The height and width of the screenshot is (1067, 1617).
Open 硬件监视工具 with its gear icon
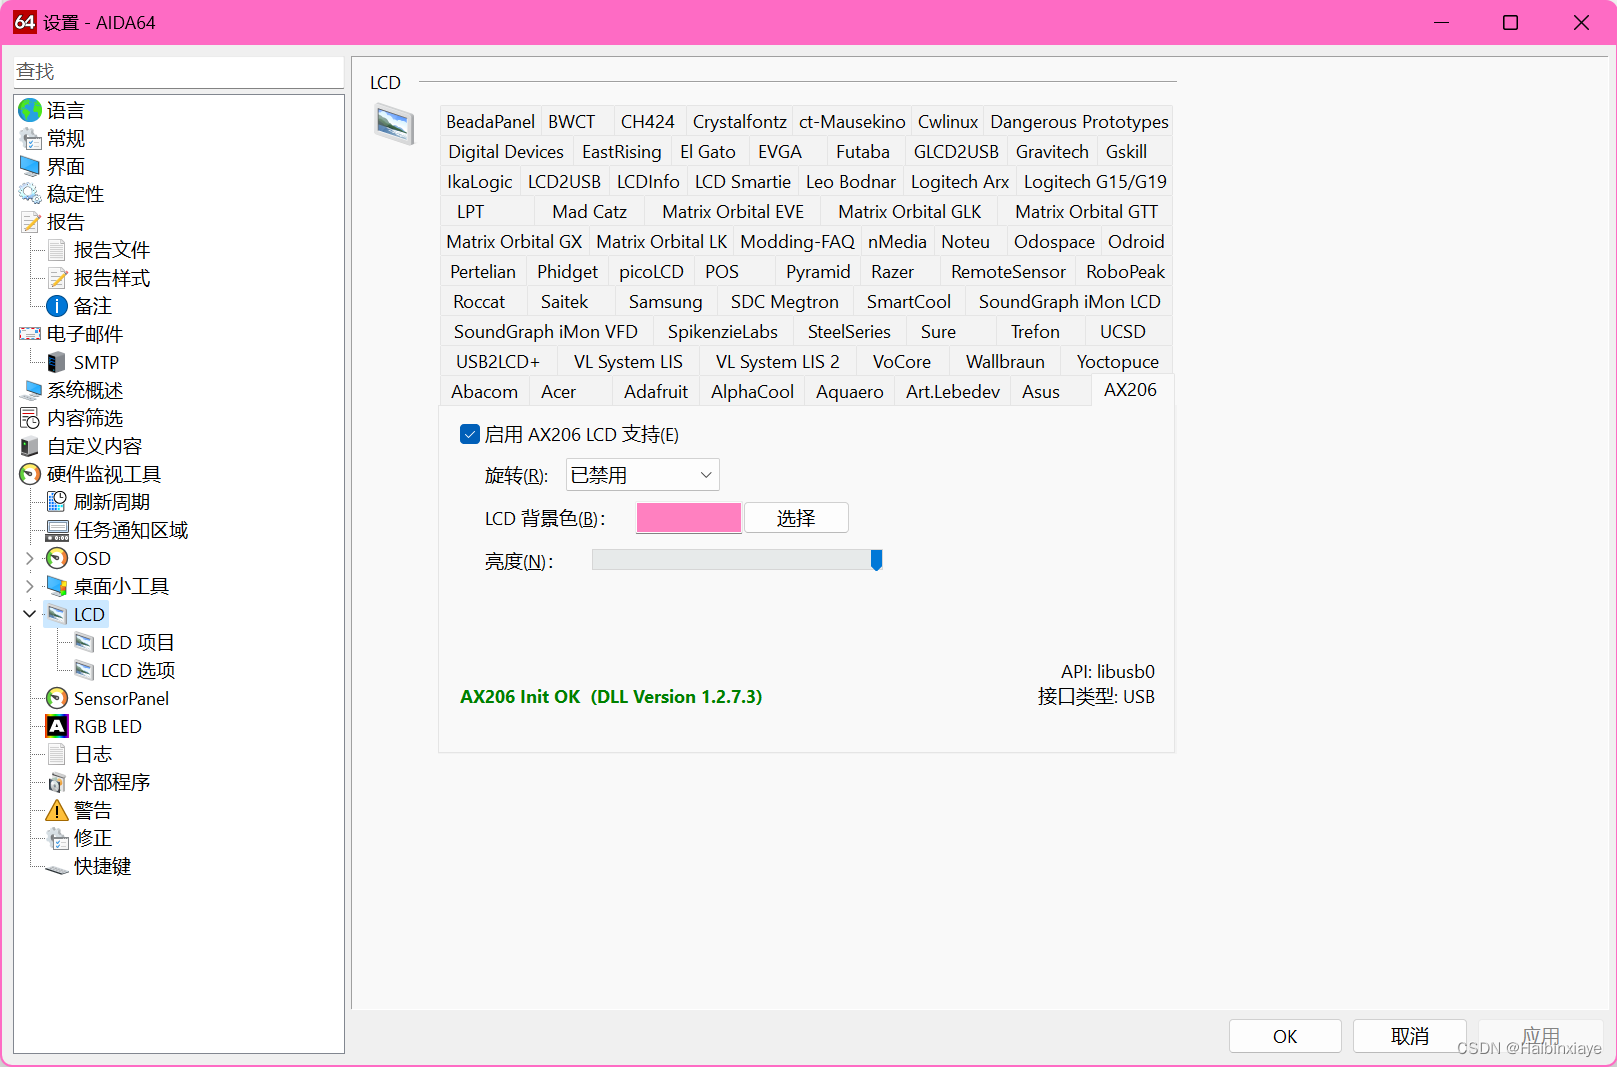click(x=29, y=474)
